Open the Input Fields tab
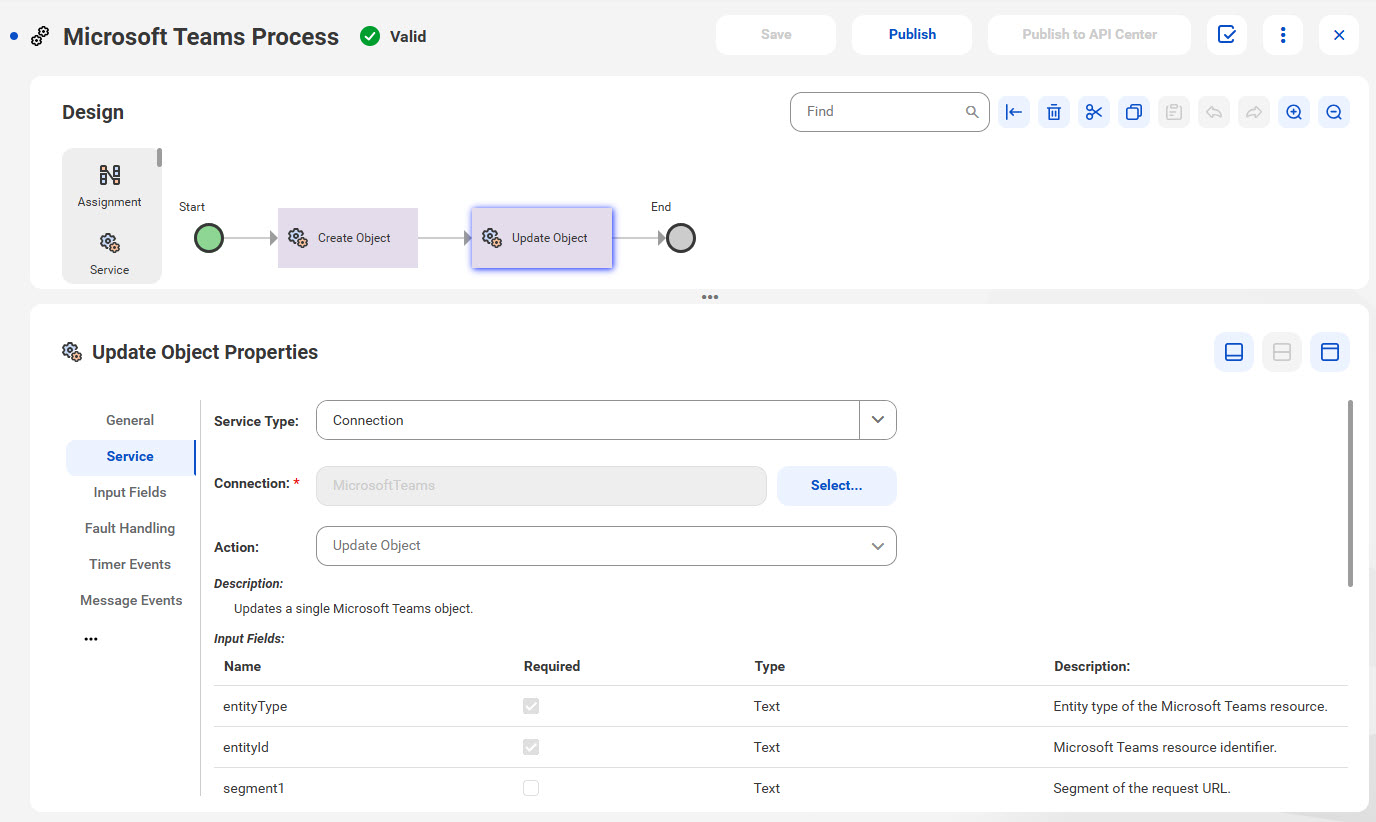 tap(130, 493)
